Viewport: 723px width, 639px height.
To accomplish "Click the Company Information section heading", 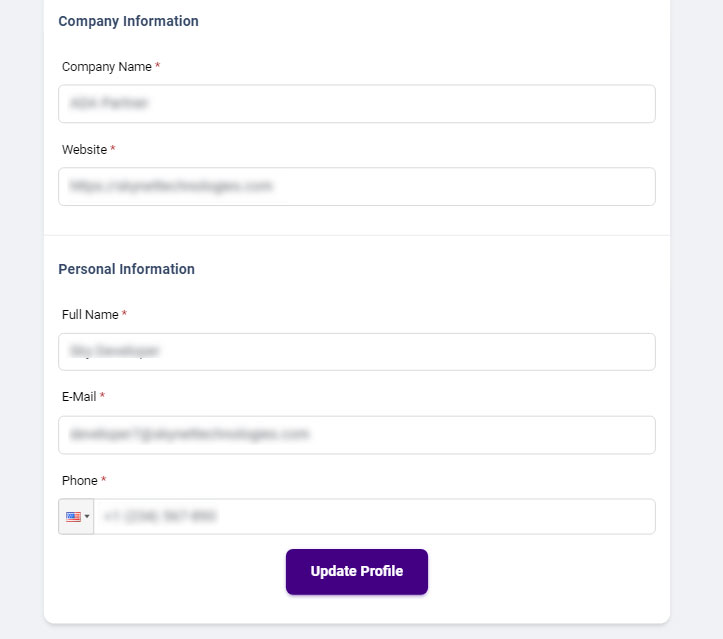I will pyautogui.click(x=128, y=21).
